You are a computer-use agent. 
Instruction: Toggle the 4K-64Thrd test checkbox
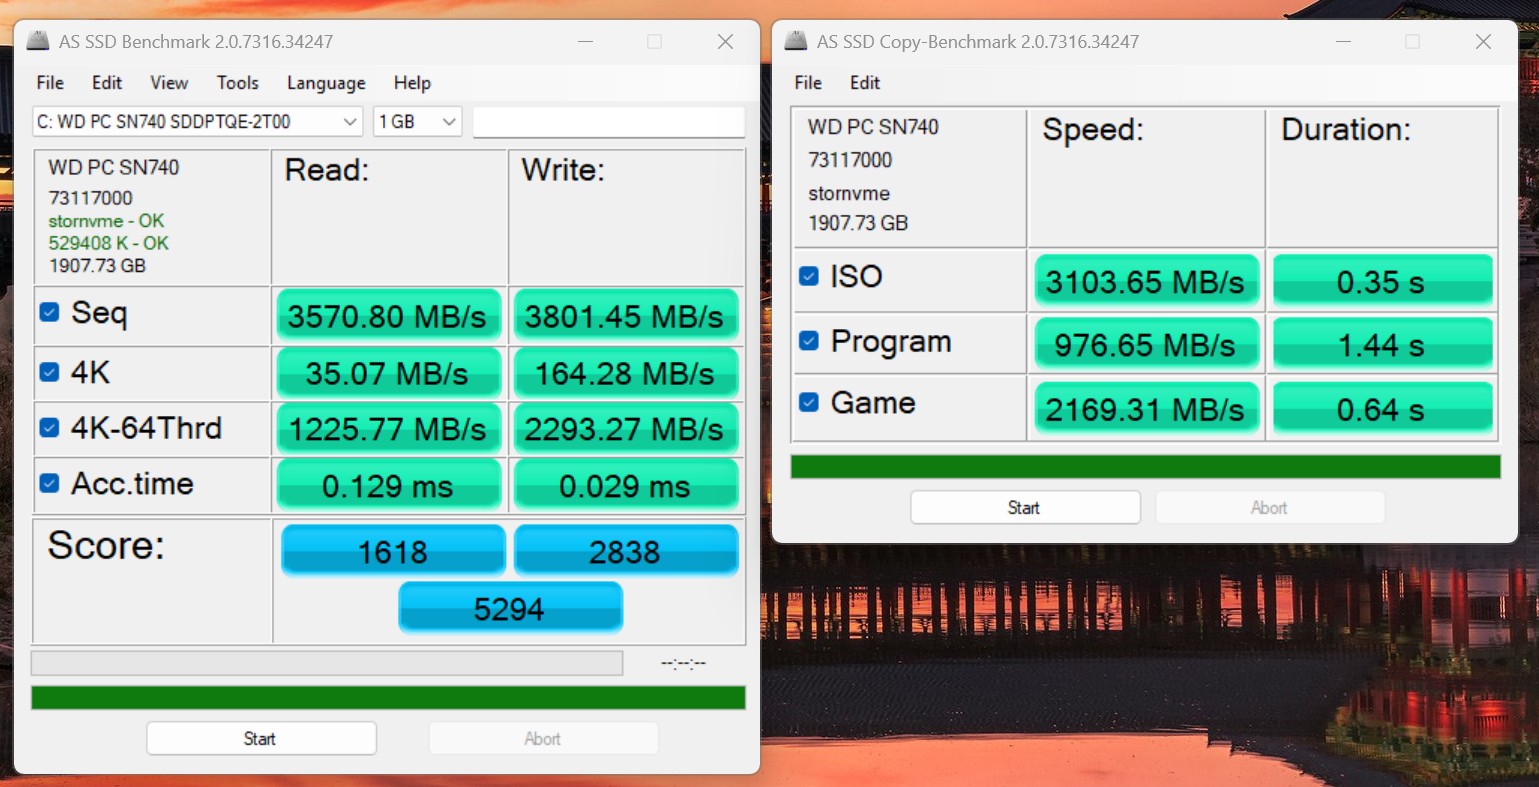(49, 428)
